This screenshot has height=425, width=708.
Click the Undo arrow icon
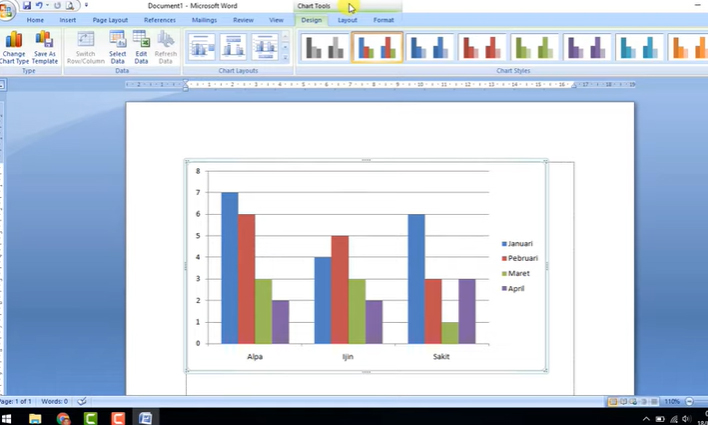tap(39, 6)
